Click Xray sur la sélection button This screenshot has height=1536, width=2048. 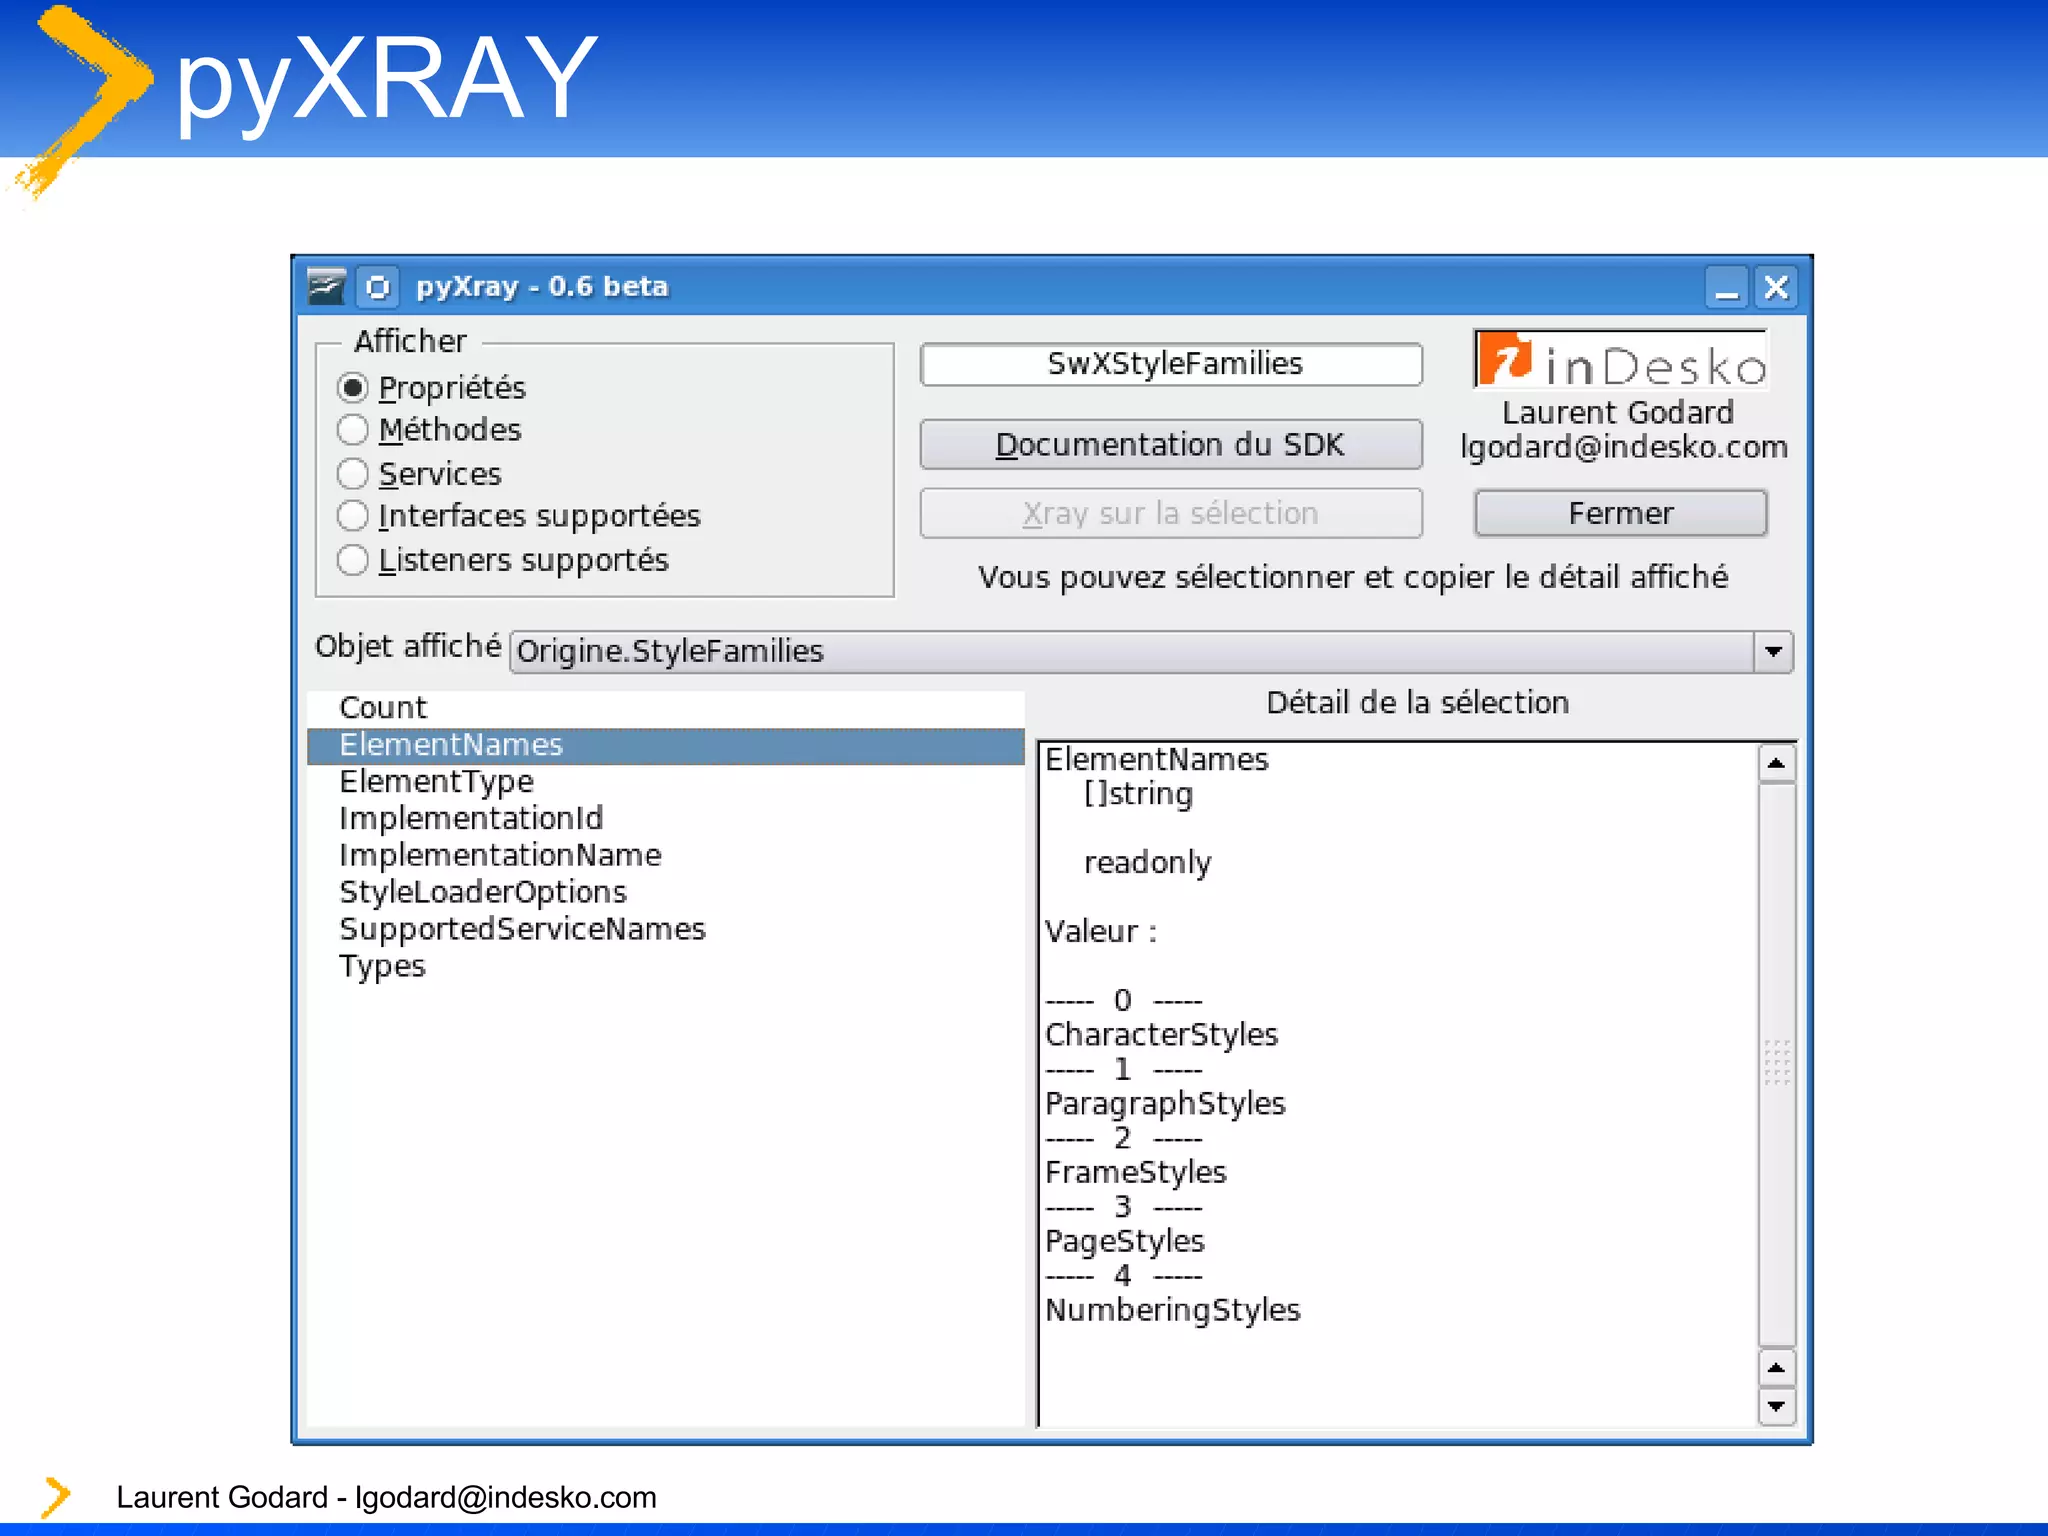click(x=1171, y=513)
